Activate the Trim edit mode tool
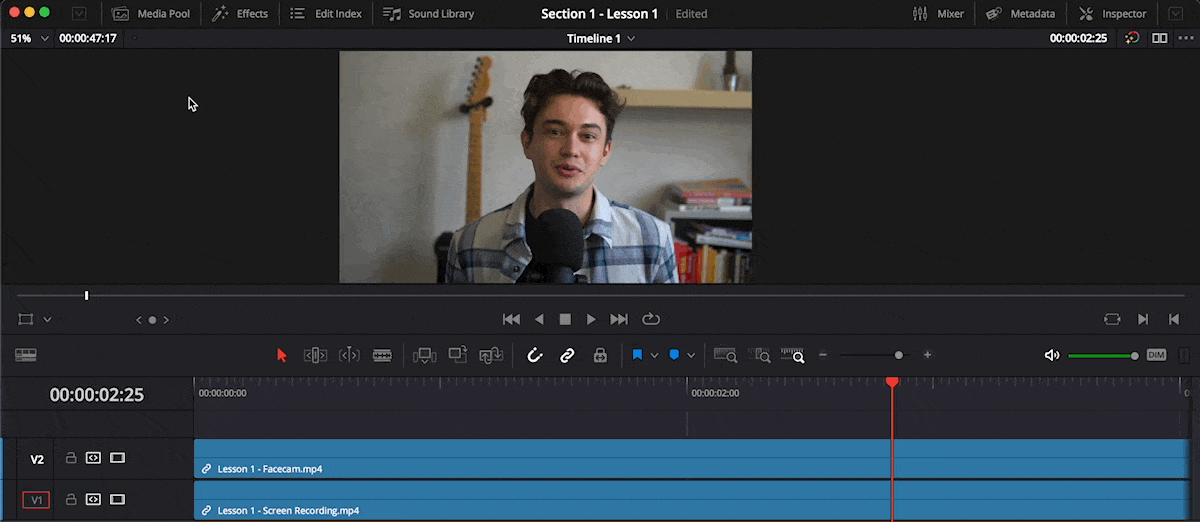The height and width of the screenshot is (522, 1200). point(315,355)
